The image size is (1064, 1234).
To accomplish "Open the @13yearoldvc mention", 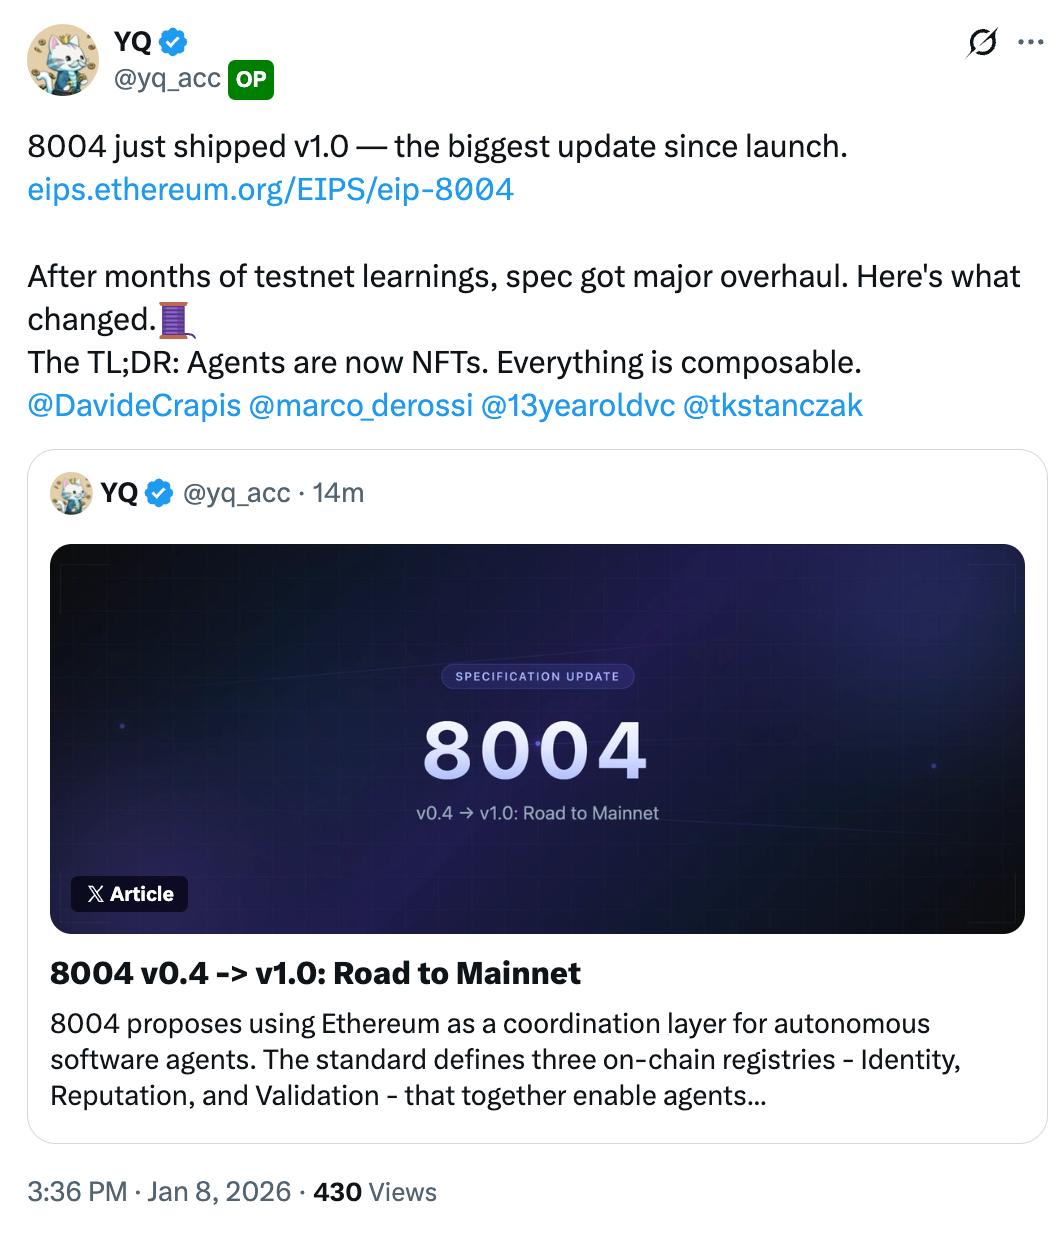I will (x=578, y=405).
